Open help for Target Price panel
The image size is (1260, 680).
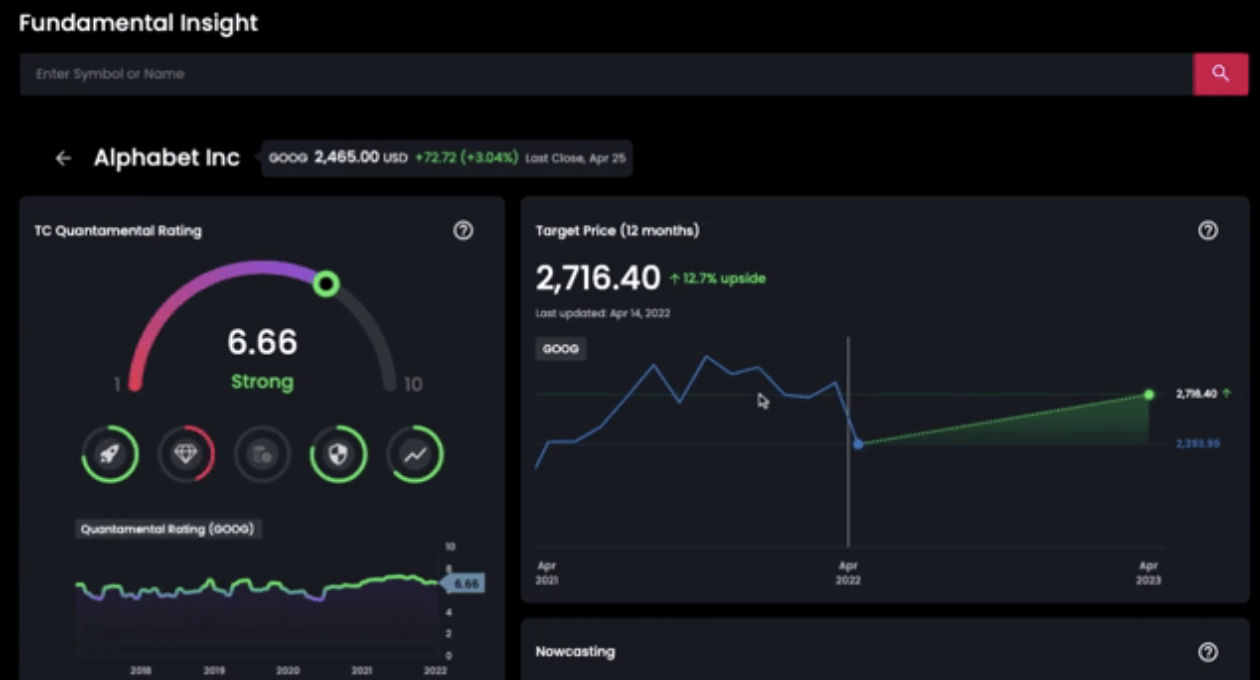pos(1208,231)
